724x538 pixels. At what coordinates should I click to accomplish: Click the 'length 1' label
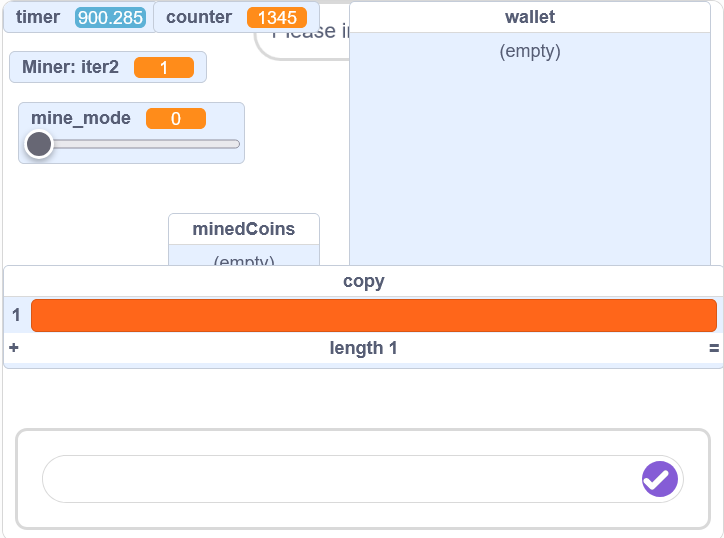click(x=363, y=348)
